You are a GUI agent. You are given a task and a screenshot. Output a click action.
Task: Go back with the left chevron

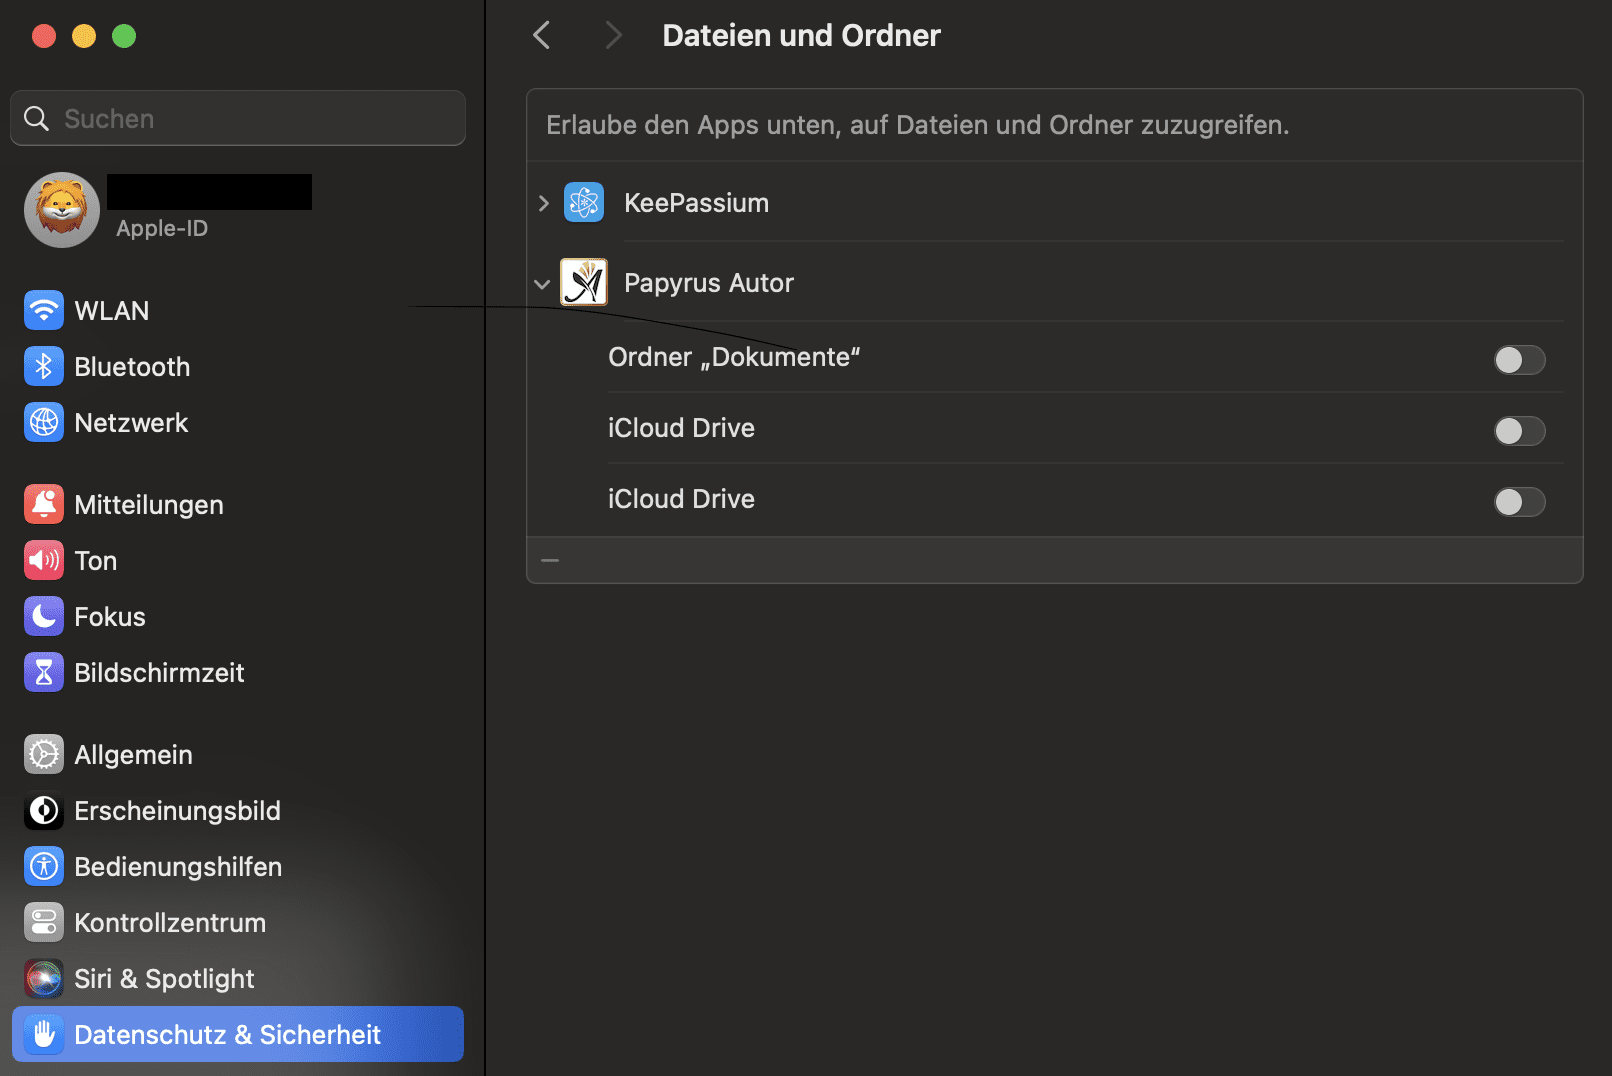542,36
